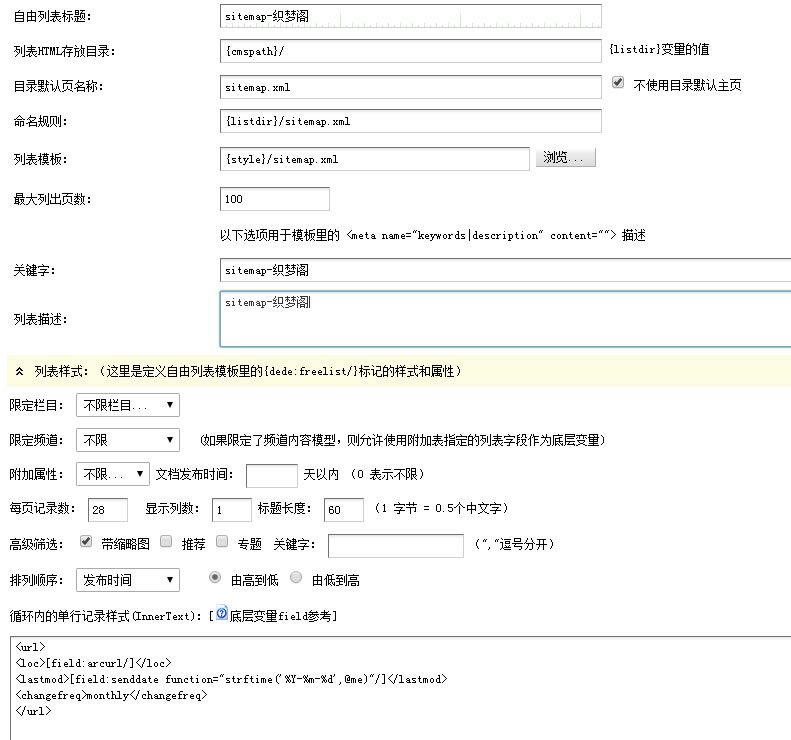Viewport: 791px width, 740px height.
Task: Open the 限定栏目 dropdown
Action: 128,405
